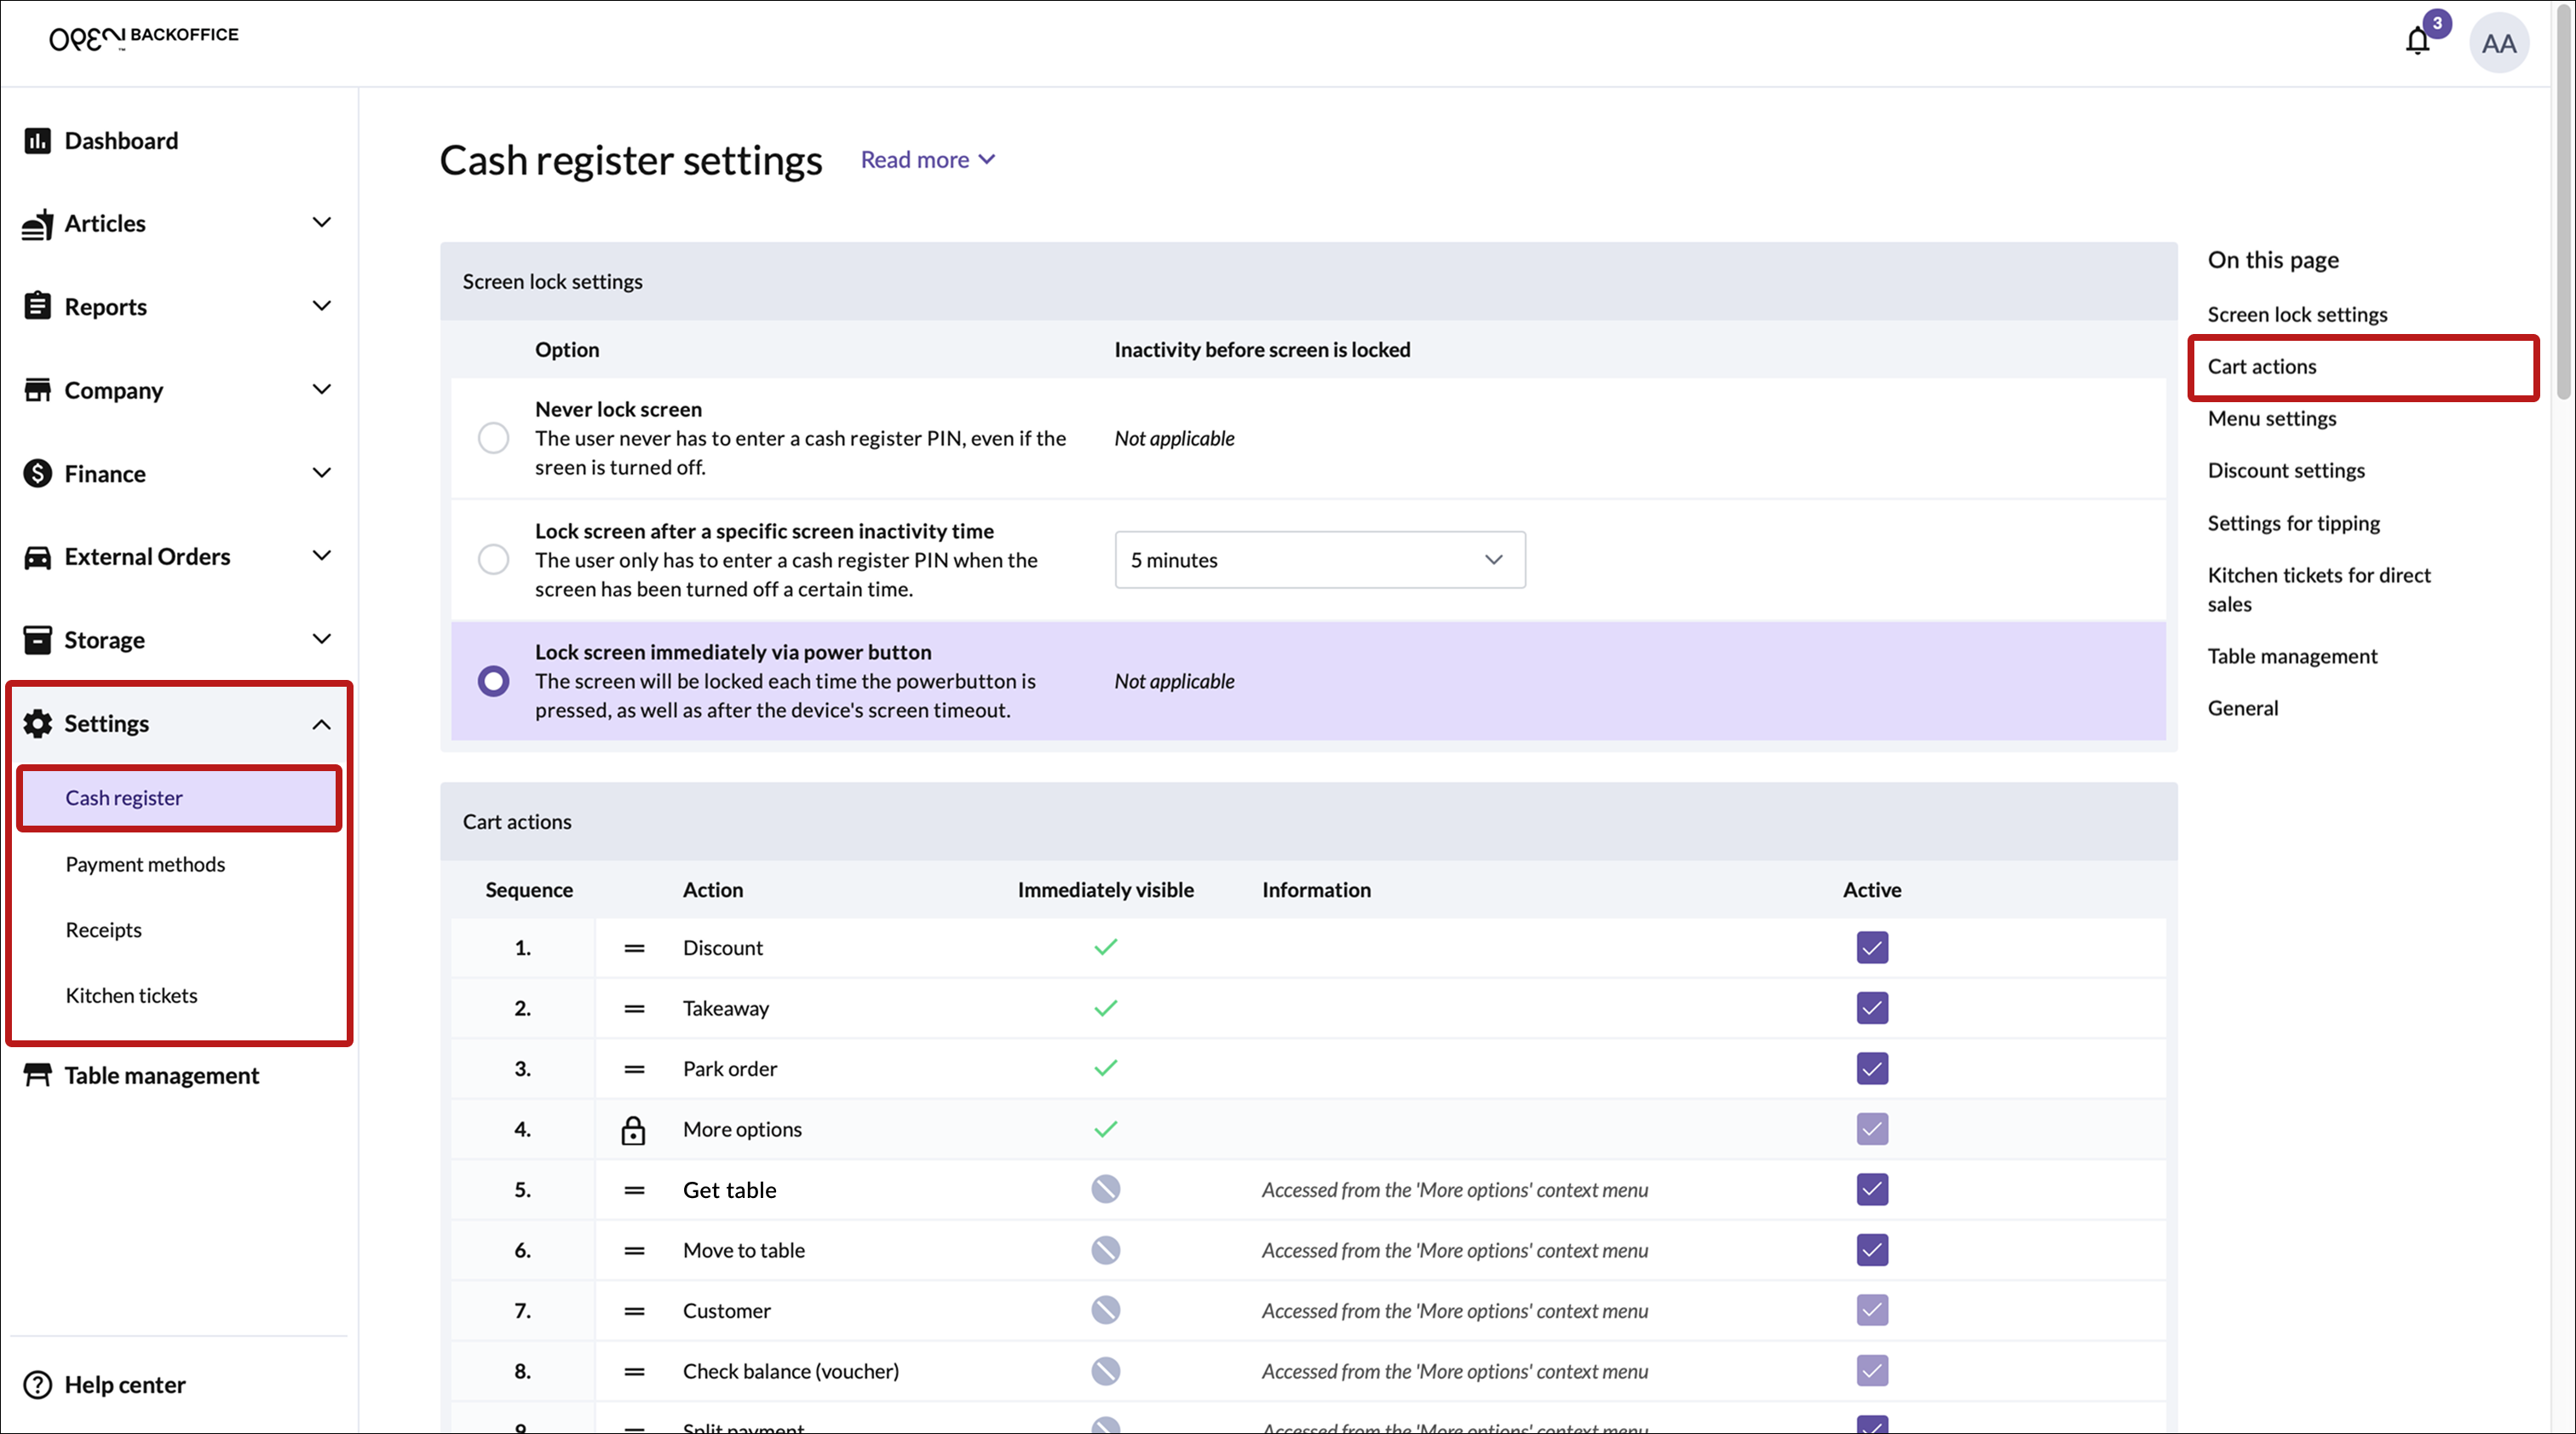Viewport: 2576px width, 1434px height.
Task: Open Kitchen tickets settings submenu
Action: point(131,995)
